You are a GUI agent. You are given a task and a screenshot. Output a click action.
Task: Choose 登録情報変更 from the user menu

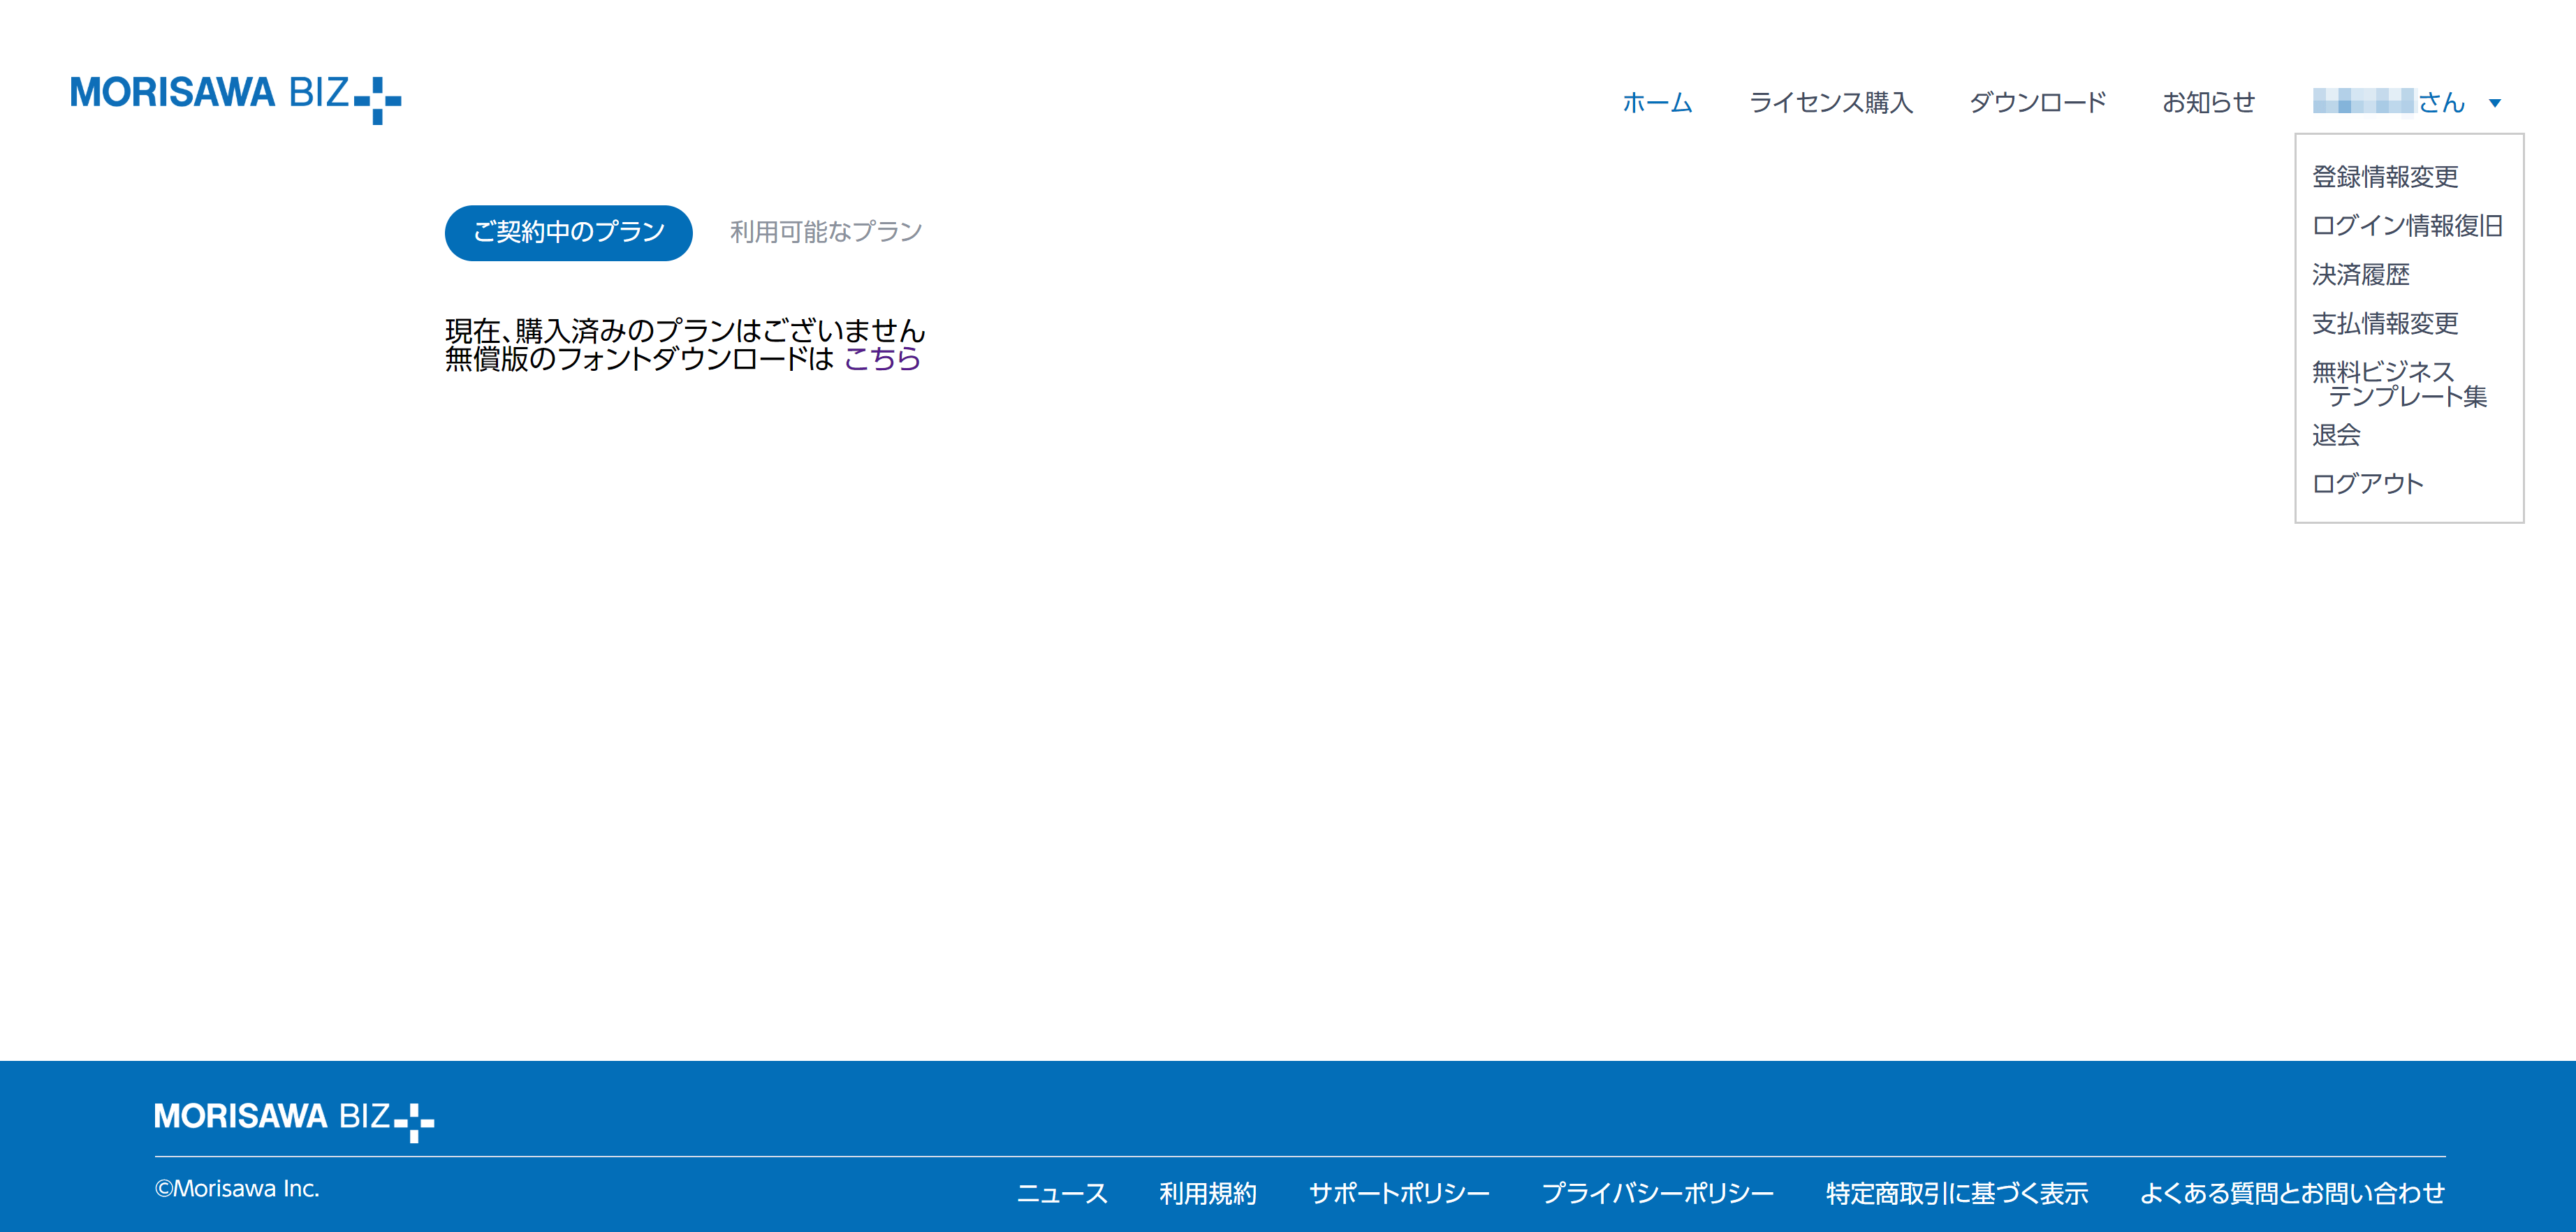[2385, 177]
